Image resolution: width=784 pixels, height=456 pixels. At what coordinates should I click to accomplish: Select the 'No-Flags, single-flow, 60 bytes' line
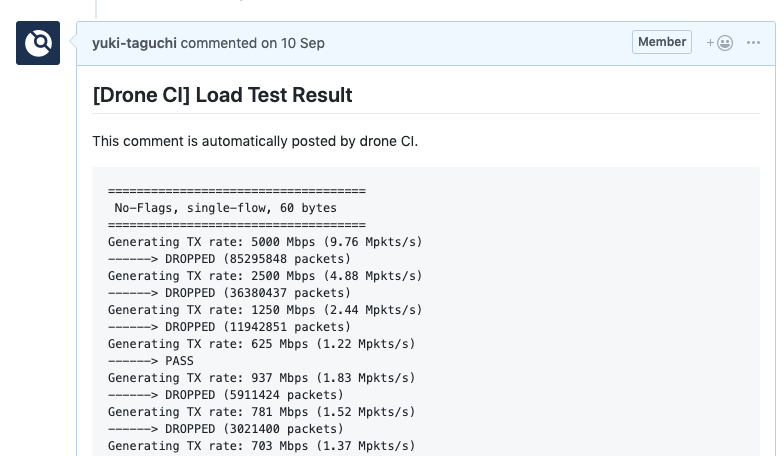point(226,208)
